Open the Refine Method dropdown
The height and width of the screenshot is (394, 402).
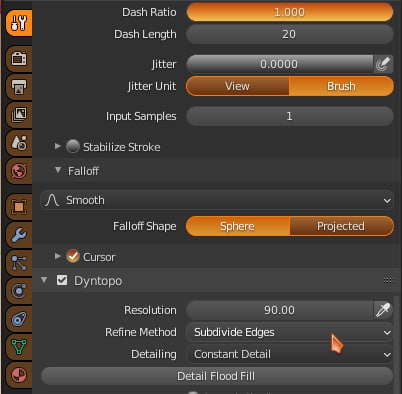[x=290, y=332]
